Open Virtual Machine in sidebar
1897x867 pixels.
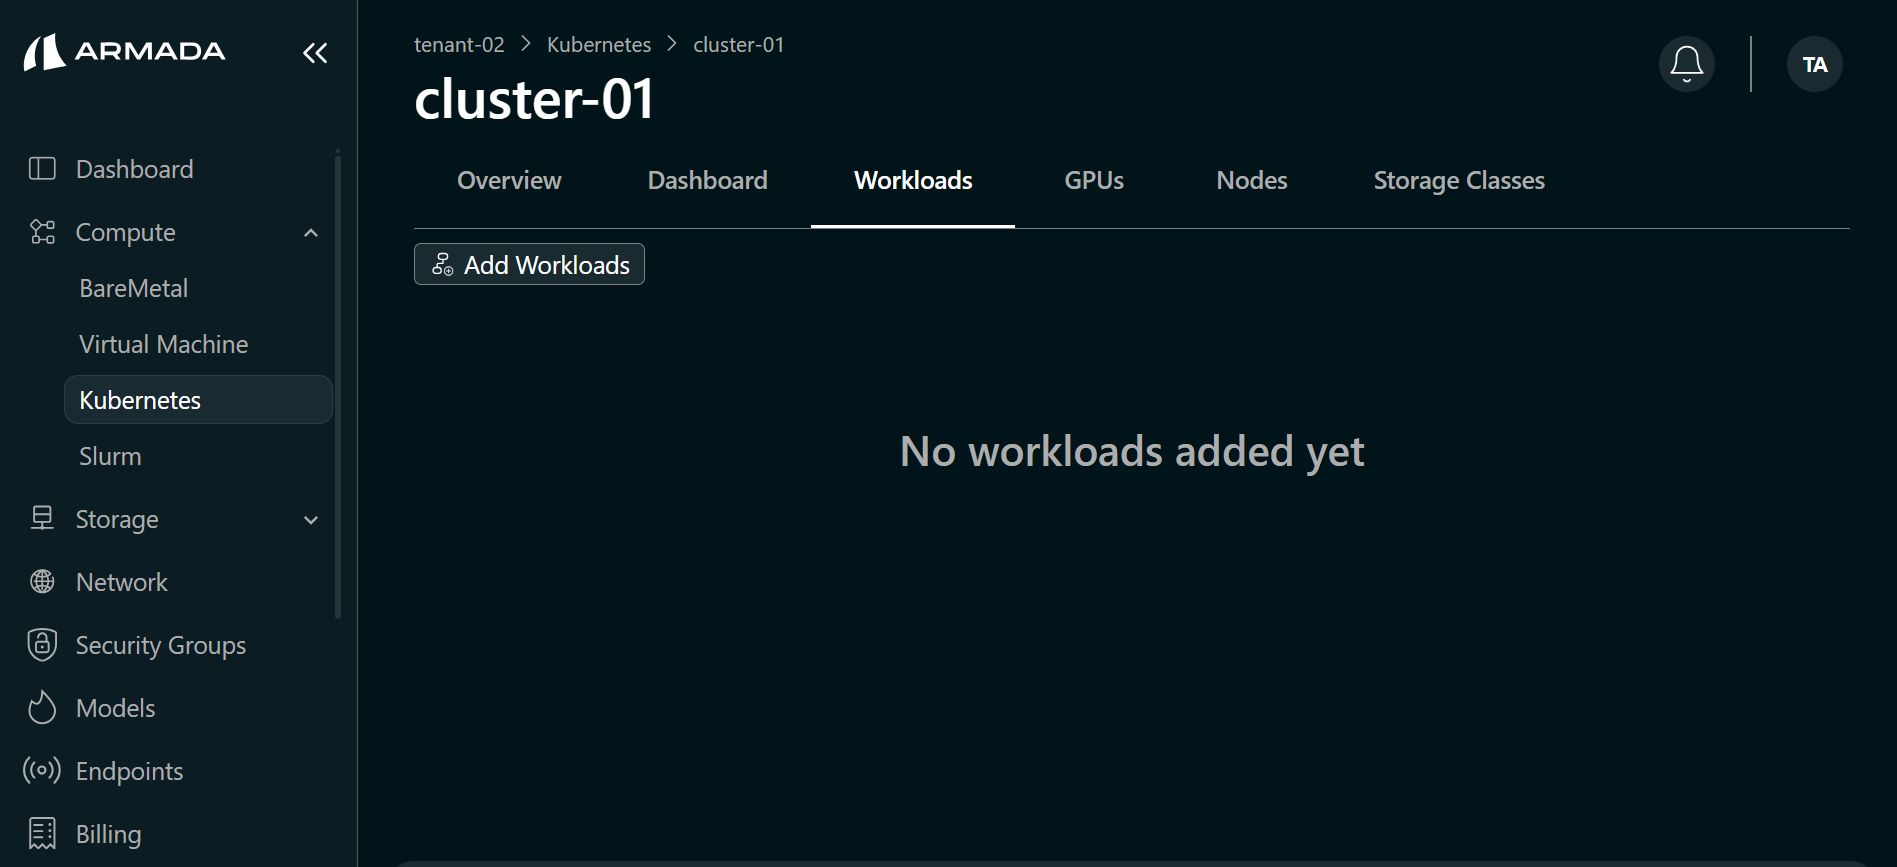coord(164,344)
